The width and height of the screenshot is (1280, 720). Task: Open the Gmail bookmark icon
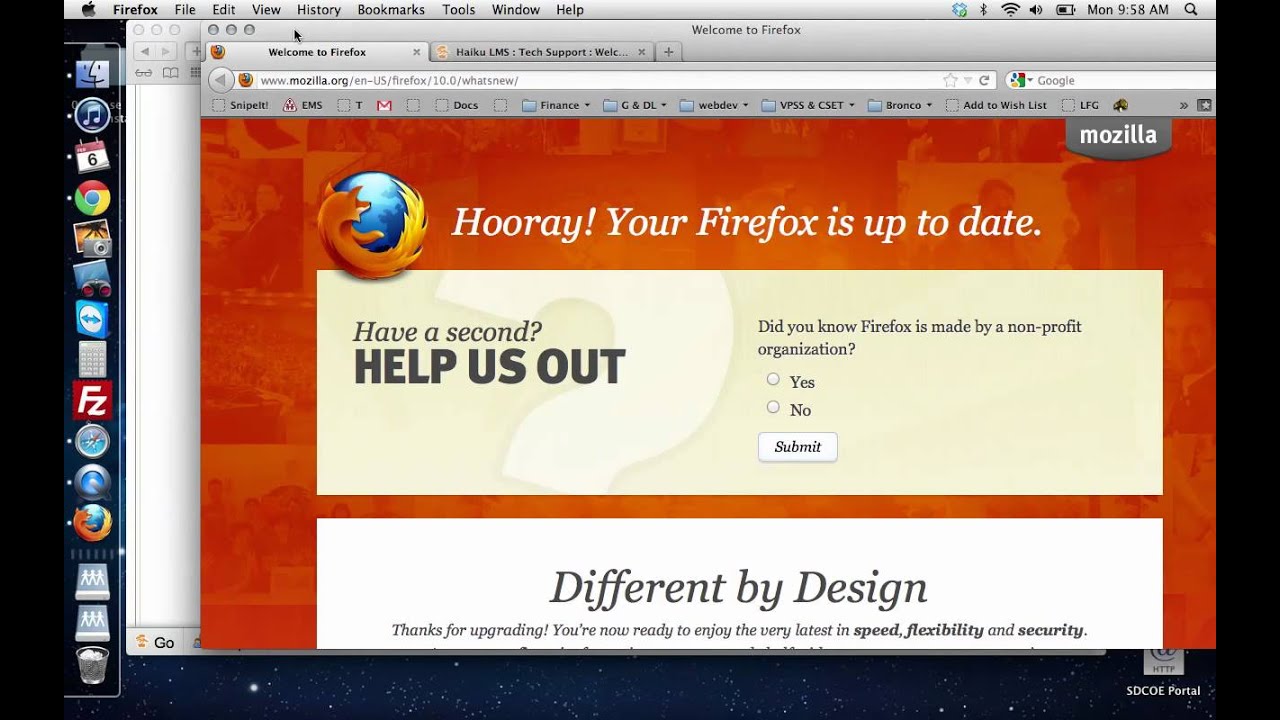coord(384,105)
